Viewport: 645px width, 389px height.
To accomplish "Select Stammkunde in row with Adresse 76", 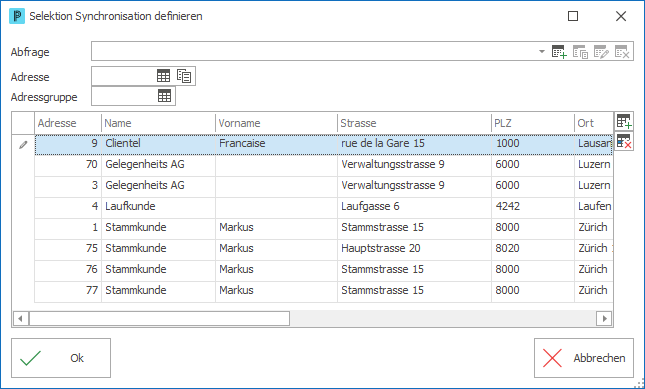I will (x=158, y=269).
